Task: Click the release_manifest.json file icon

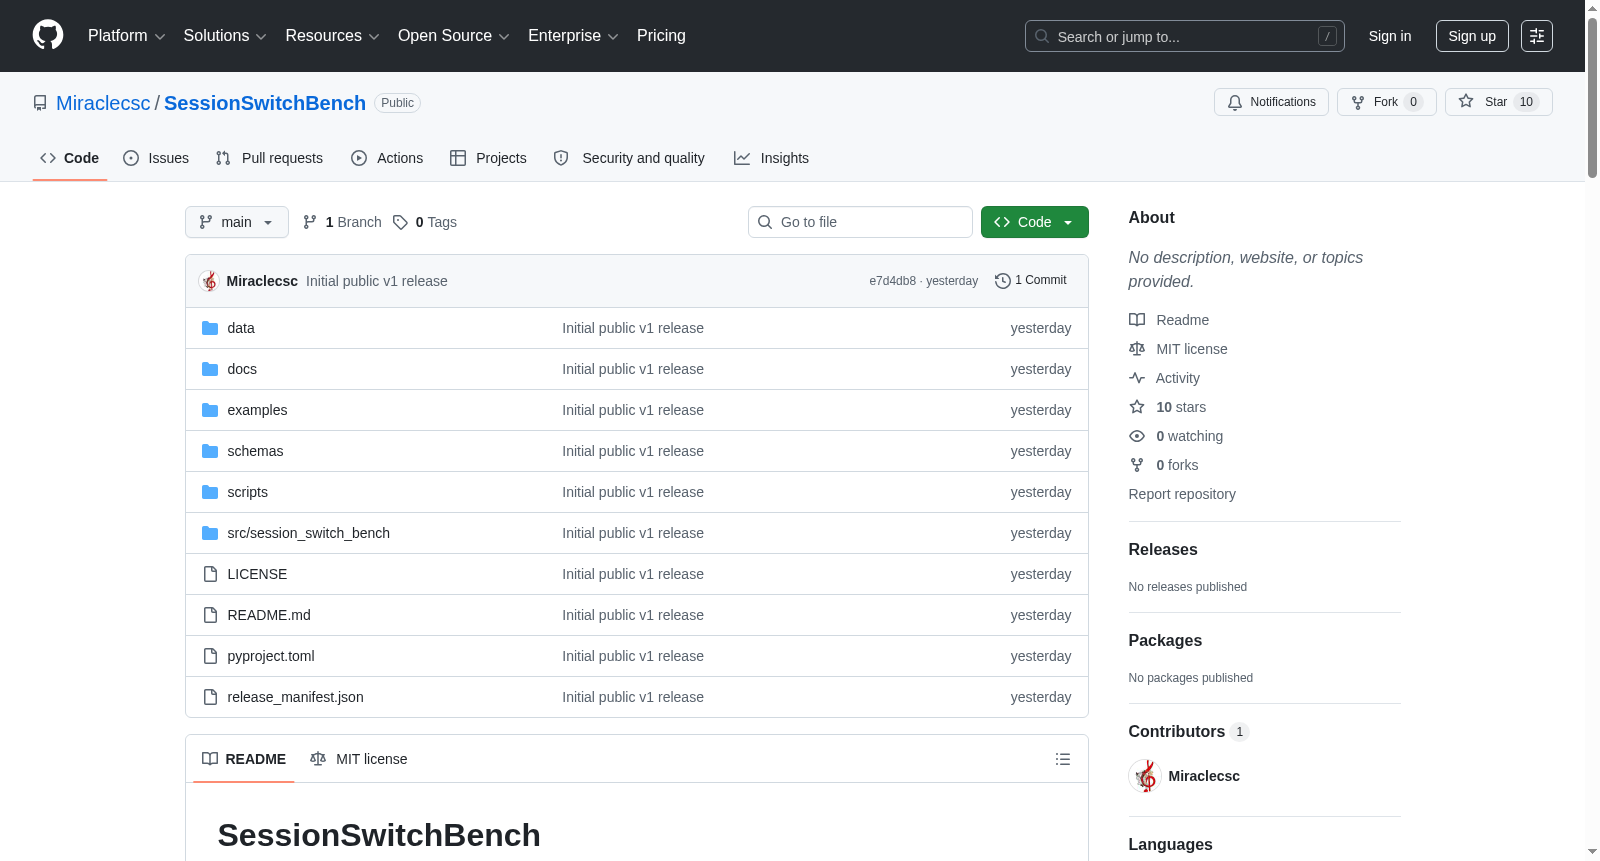Action: click(x=210, y=697)
